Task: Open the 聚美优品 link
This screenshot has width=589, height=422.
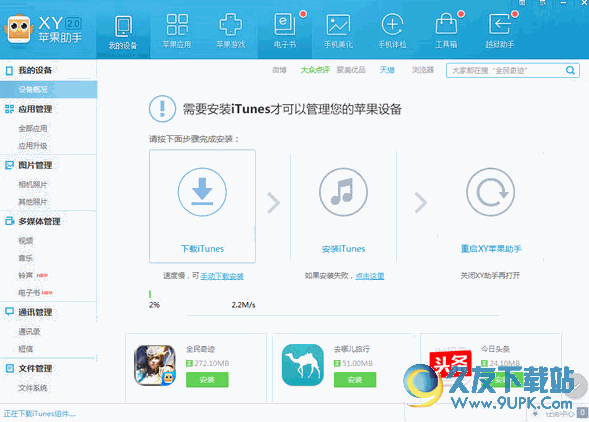Action: point(351,70)
